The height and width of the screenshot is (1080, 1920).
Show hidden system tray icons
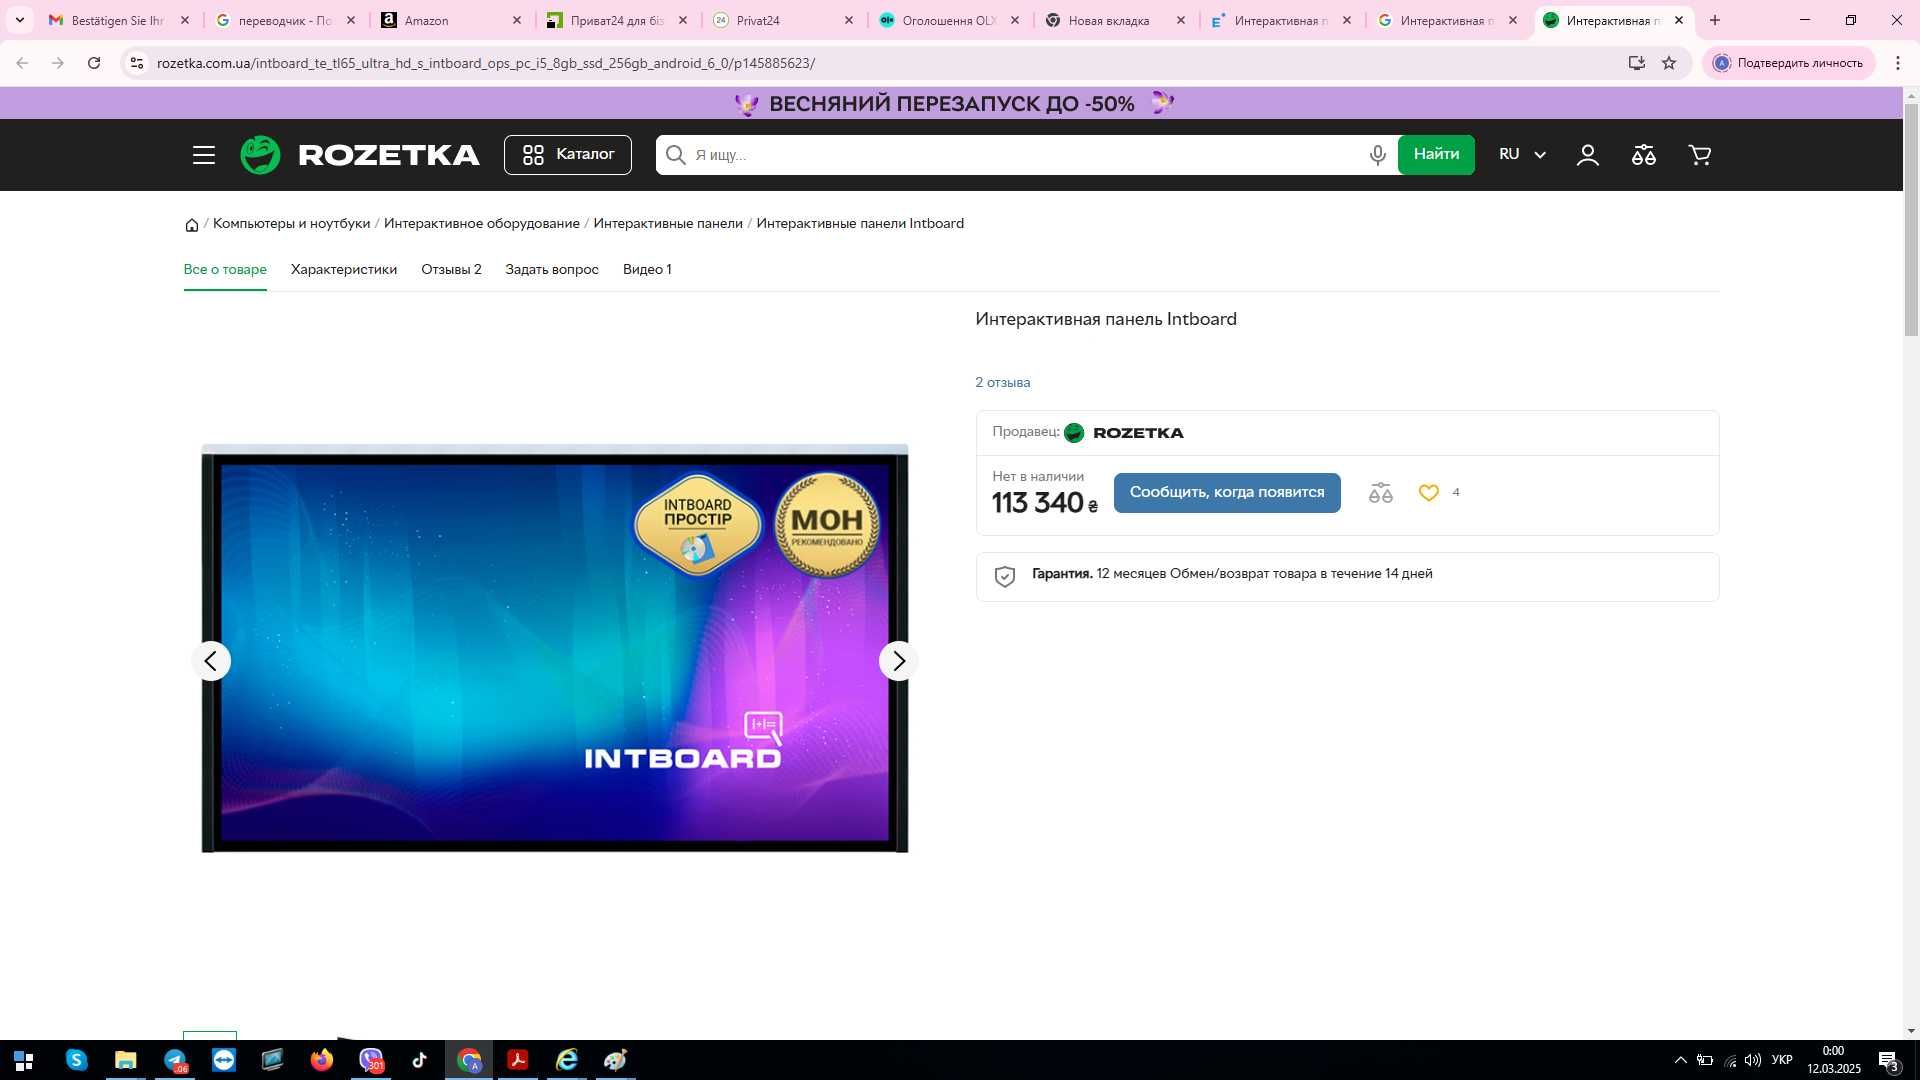(1681, 1060)
